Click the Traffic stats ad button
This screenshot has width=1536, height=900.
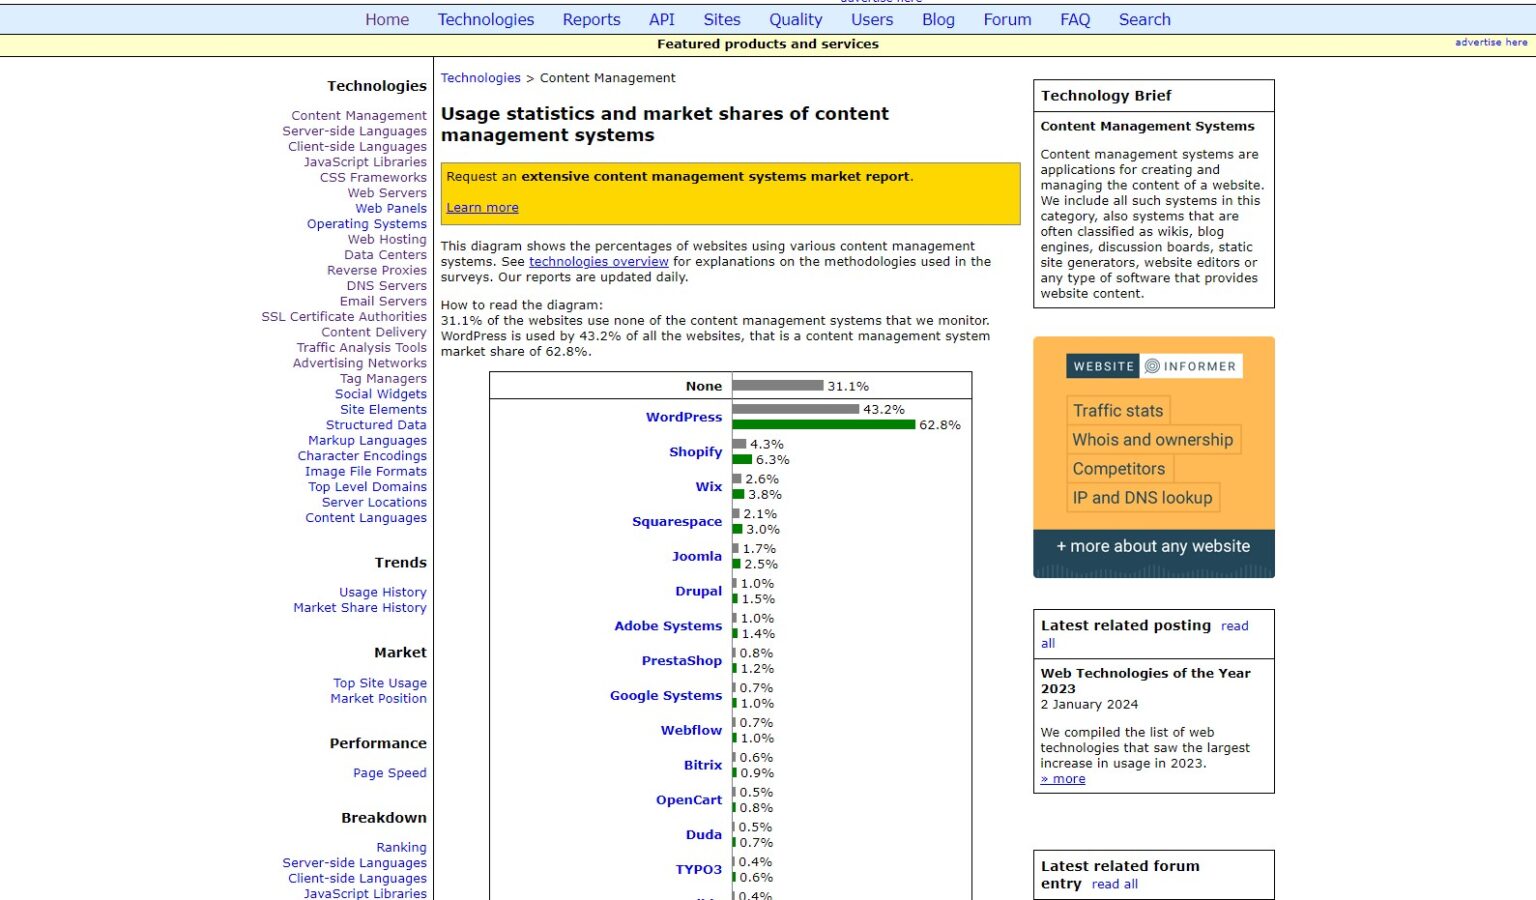click(1117, 411)
